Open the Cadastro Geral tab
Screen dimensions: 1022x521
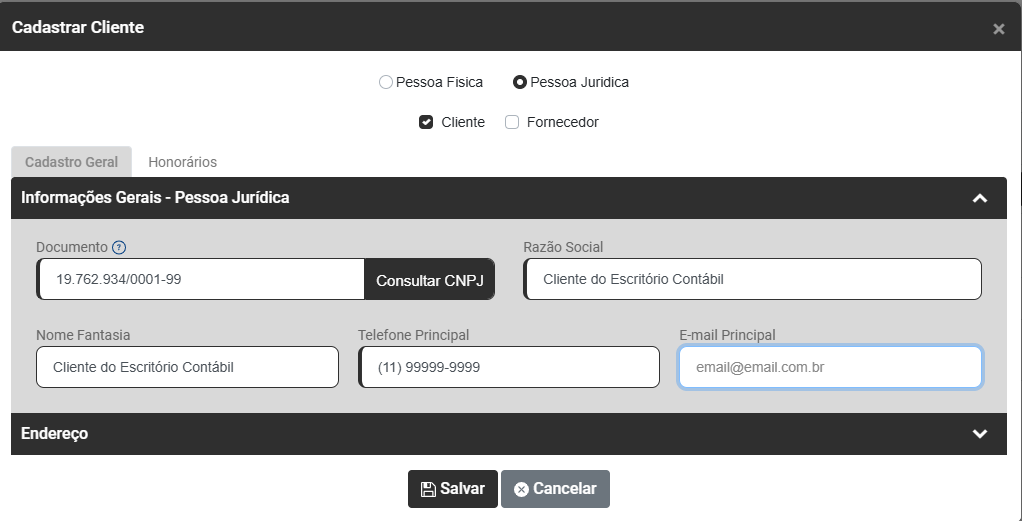pyautogui.click(x=71, y=162)
